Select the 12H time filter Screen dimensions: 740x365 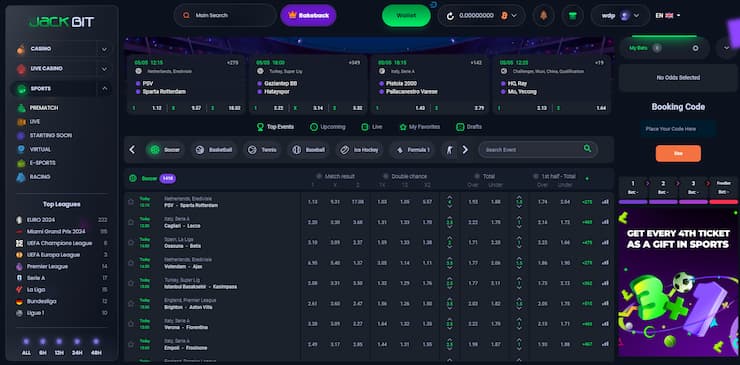click(x=59, y=347)
